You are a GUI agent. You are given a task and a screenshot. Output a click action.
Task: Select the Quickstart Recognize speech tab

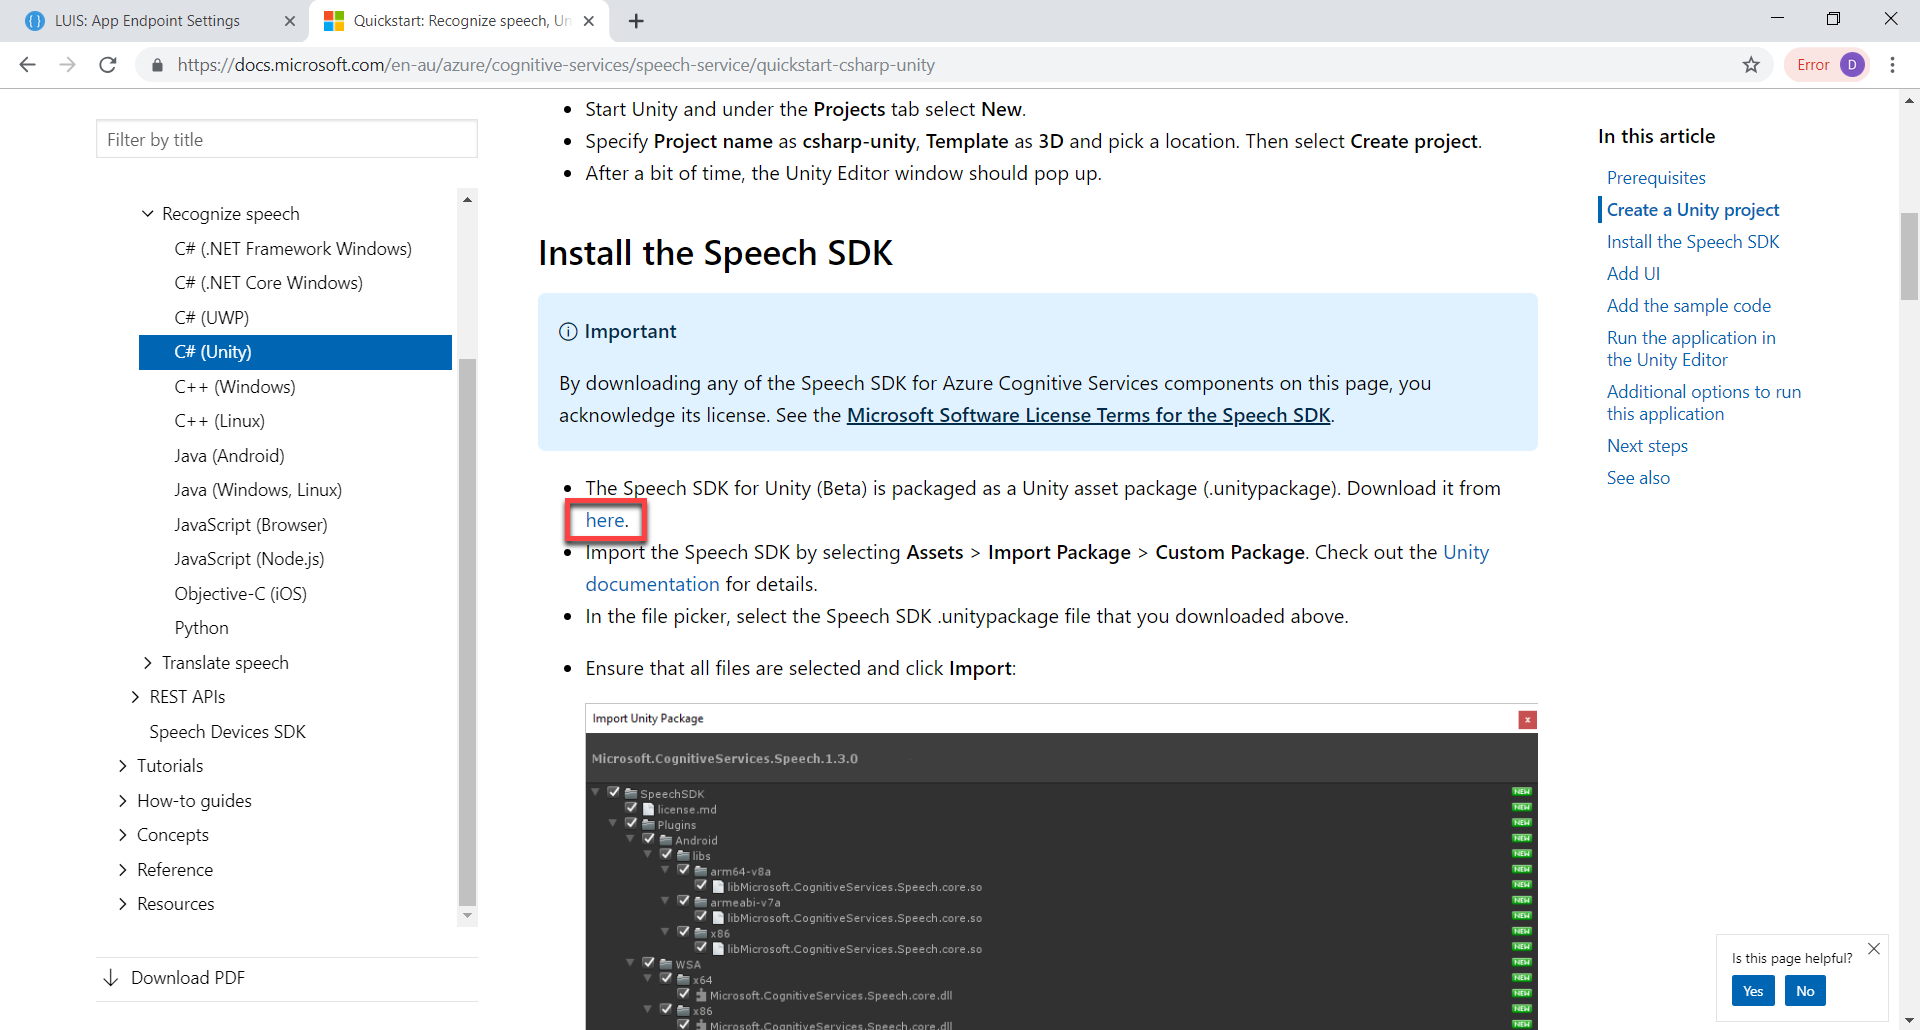[x=460, y=21]
